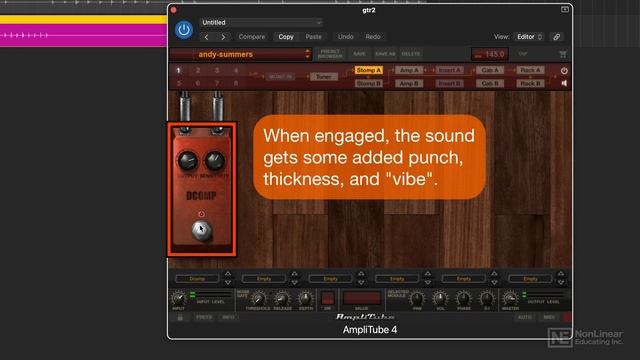The image size is (640, 360).
Task: Go to next setting with right arrow
Action: click(x=223, y=37)
